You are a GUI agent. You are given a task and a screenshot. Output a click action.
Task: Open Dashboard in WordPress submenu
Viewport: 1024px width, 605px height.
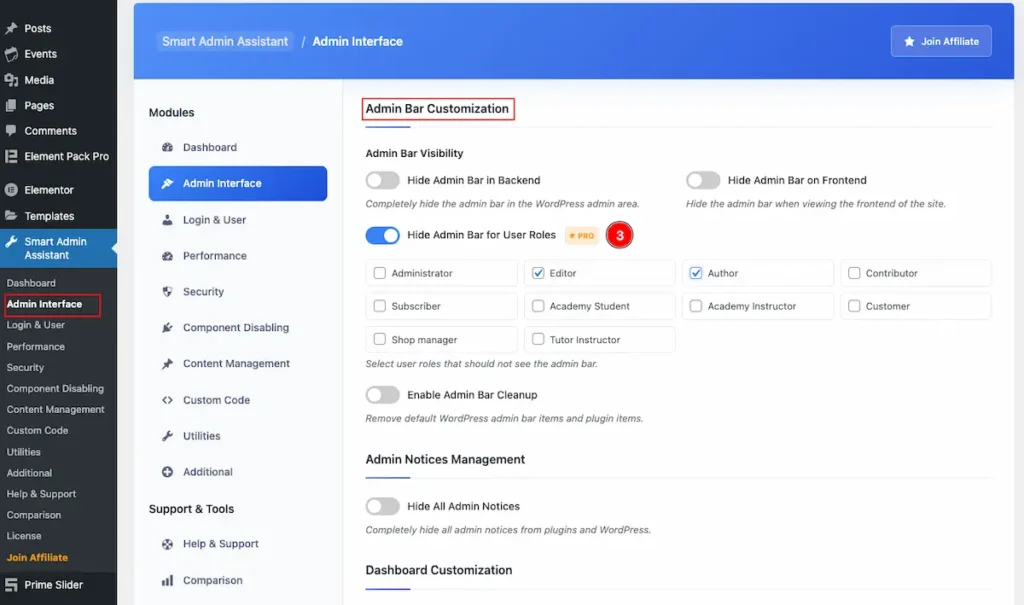[x=31, y=283]
